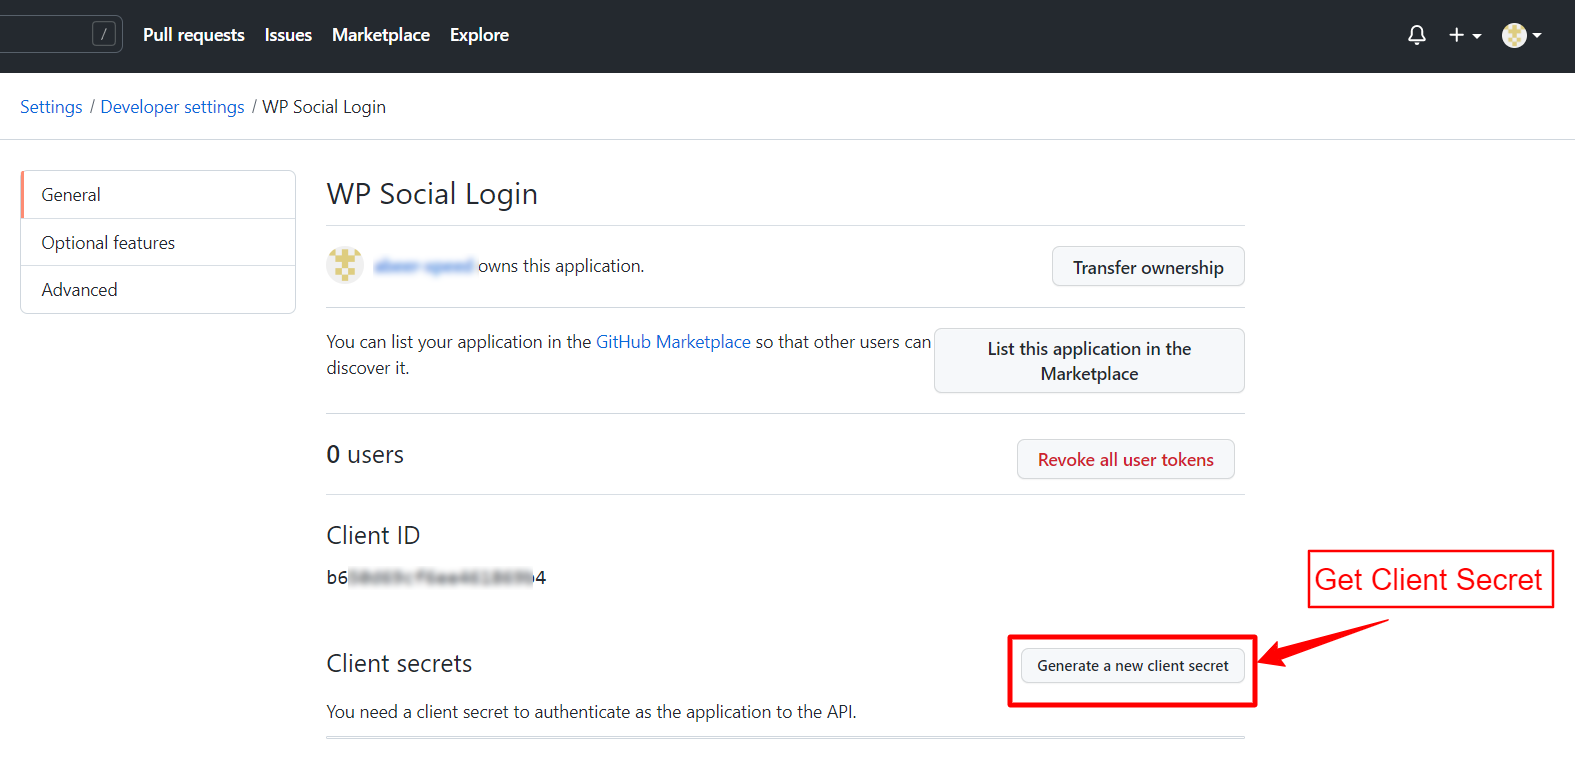The width and height of the screenshot is (1575, 778).
Task: Click the blurred owner username link
Action: tap(424, 266)
